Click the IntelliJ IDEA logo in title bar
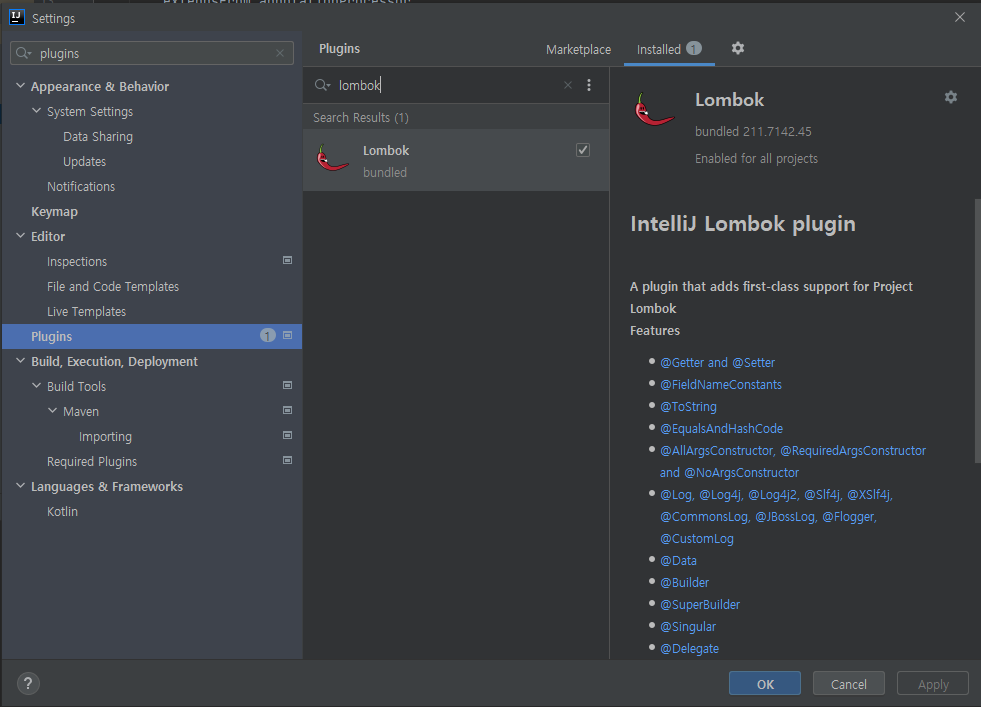This screenshot has width=981, height=707. click(x=16, y=18)
